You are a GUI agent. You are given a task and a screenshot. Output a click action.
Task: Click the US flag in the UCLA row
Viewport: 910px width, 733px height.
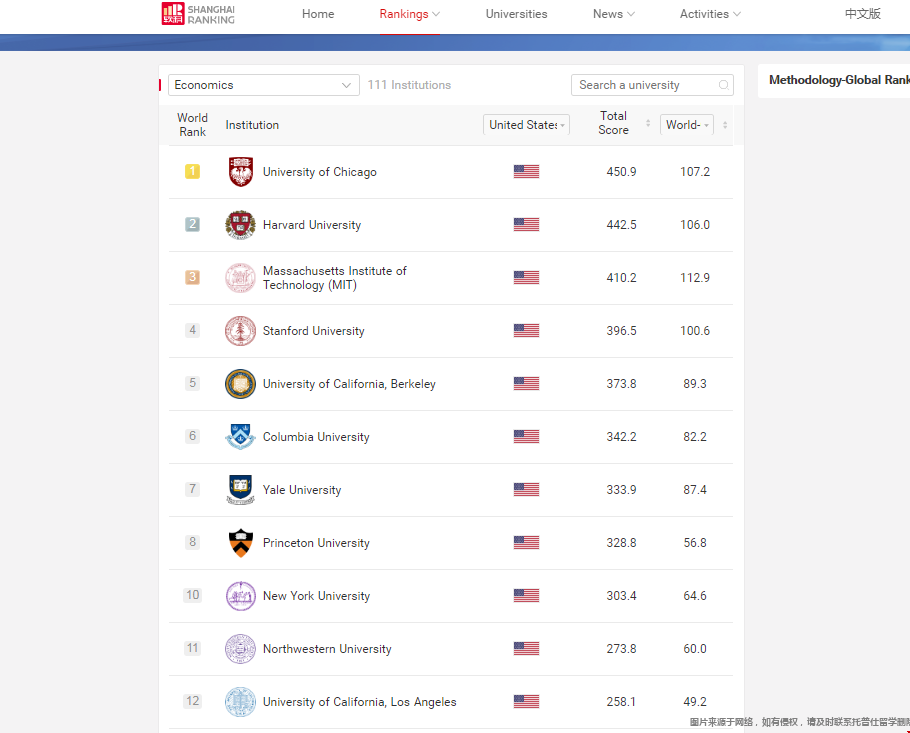click(x=526, y=702)
